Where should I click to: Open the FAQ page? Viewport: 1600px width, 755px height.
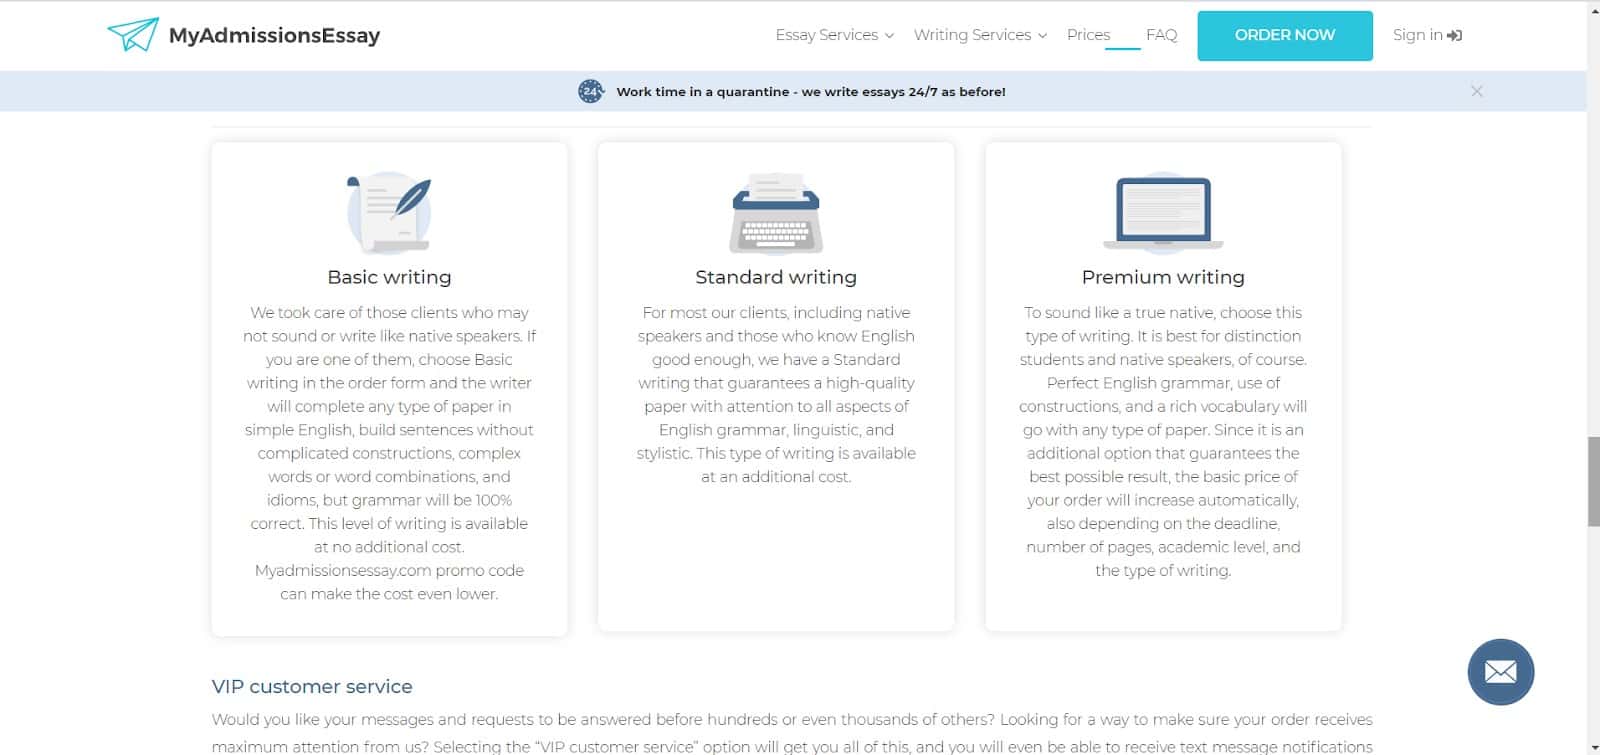coord(1161,35)
